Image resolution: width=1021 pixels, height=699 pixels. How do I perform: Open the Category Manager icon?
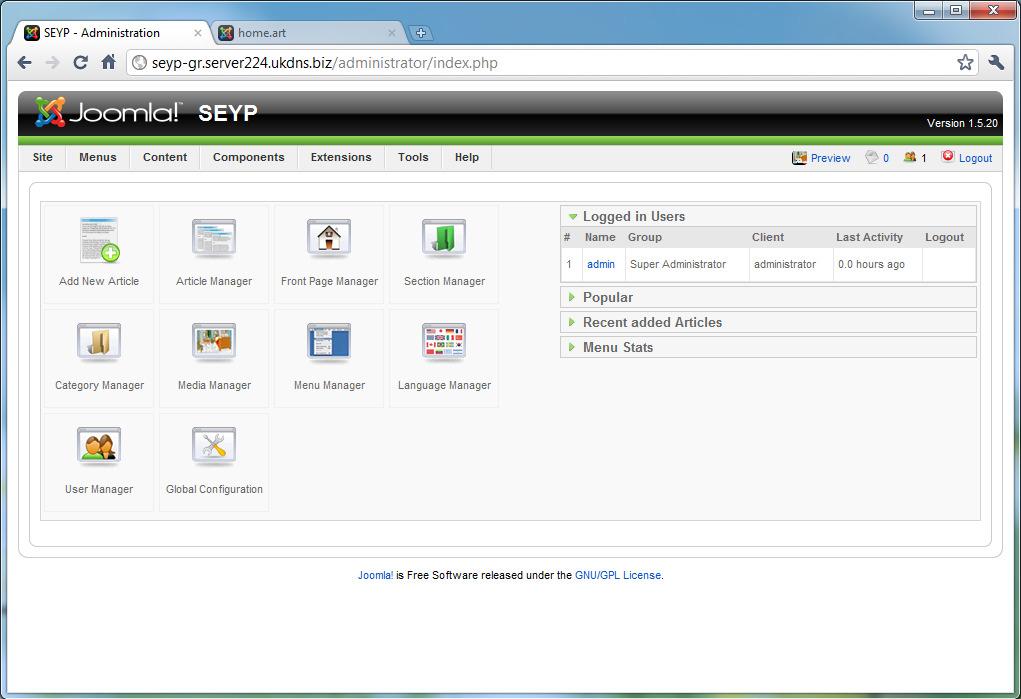99,343
